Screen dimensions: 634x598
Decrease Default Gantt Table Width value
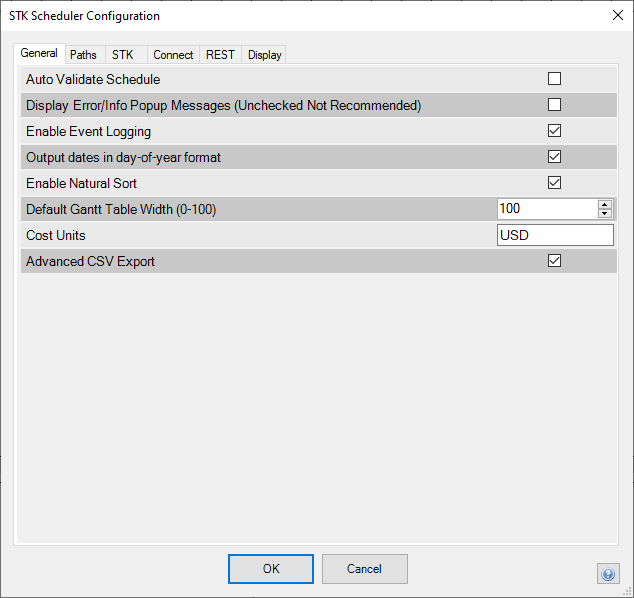click(x=604, y=213)
